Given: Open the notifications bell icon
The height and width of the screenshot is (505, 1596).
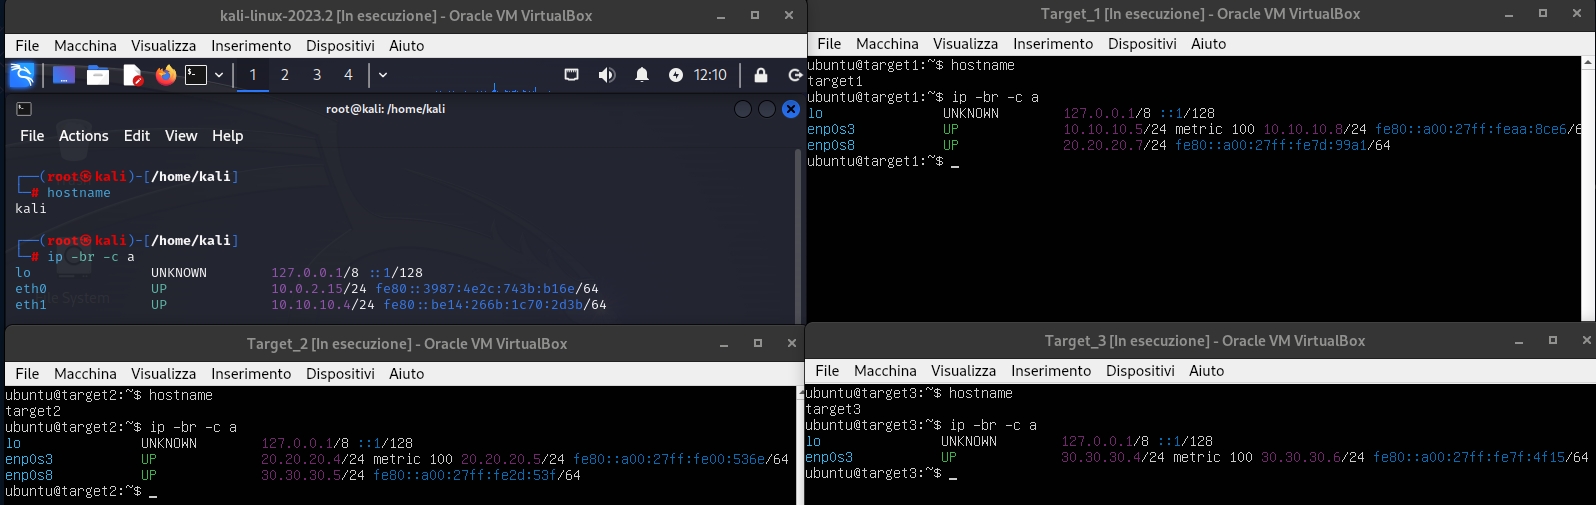Looking at the screenshot, I should coord(642,75).
